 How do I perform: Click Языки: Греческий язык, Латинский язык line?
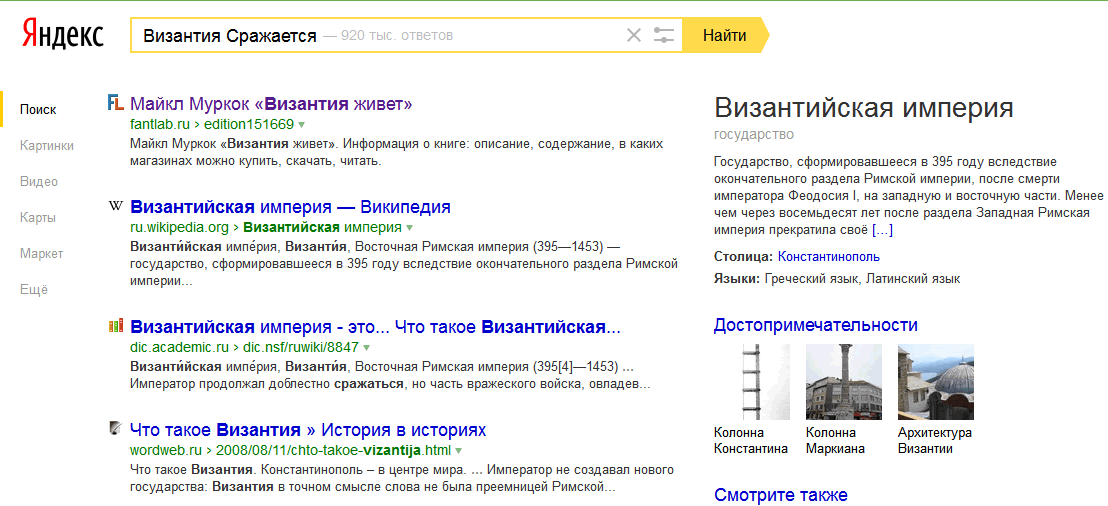(x=837, y=279)
